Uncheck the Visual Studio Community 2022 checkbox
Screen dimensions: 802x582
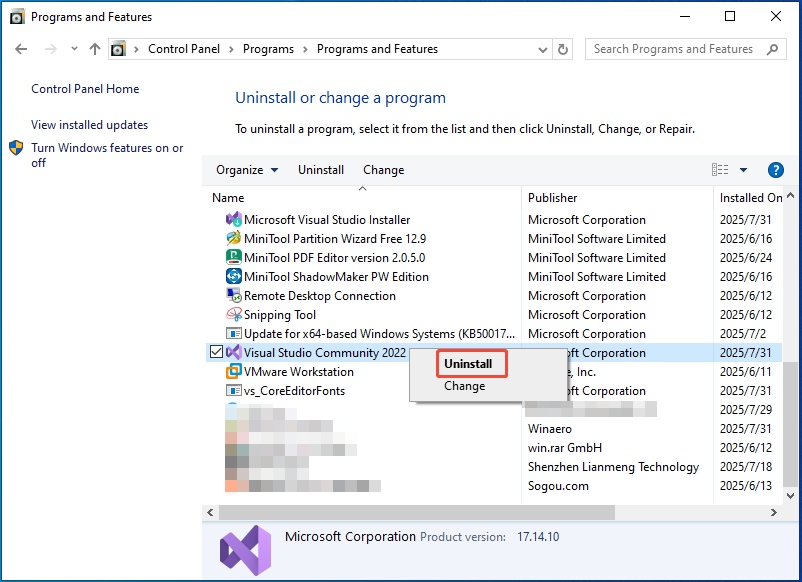click(216, 352)
